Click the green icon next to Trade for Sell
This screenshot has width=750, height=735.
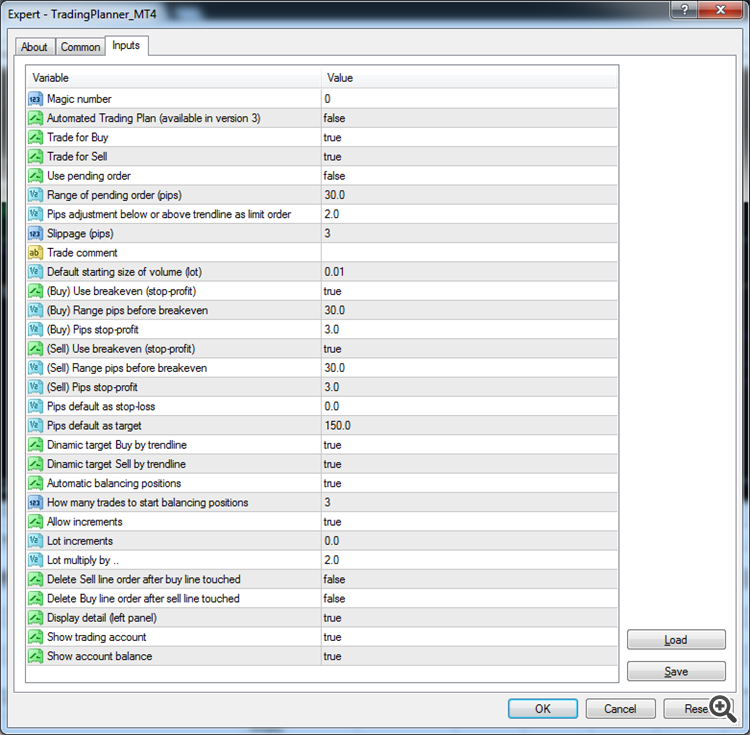coord(35,156)
